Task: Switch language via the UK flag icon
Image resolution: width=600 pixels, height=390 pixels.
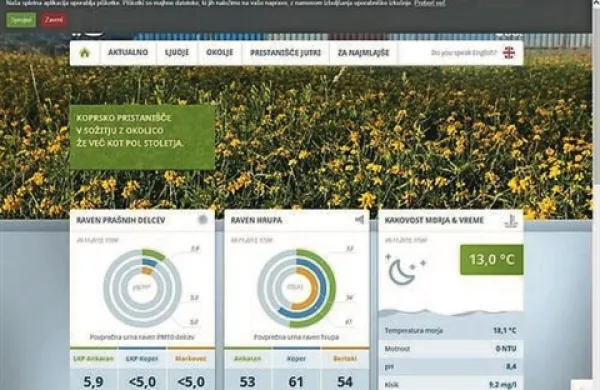Action: click(509, 53)
